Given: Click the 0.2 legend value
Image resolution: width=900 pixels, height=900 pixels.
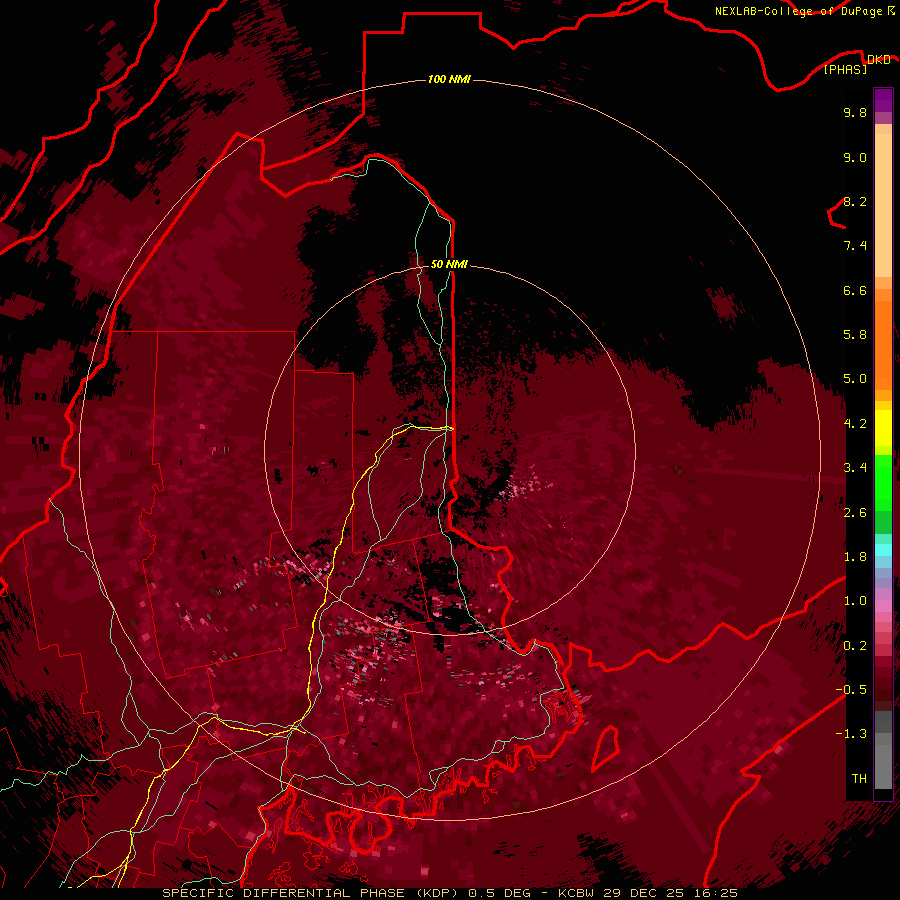Looking at the screenshot, I should coord(855,646).
